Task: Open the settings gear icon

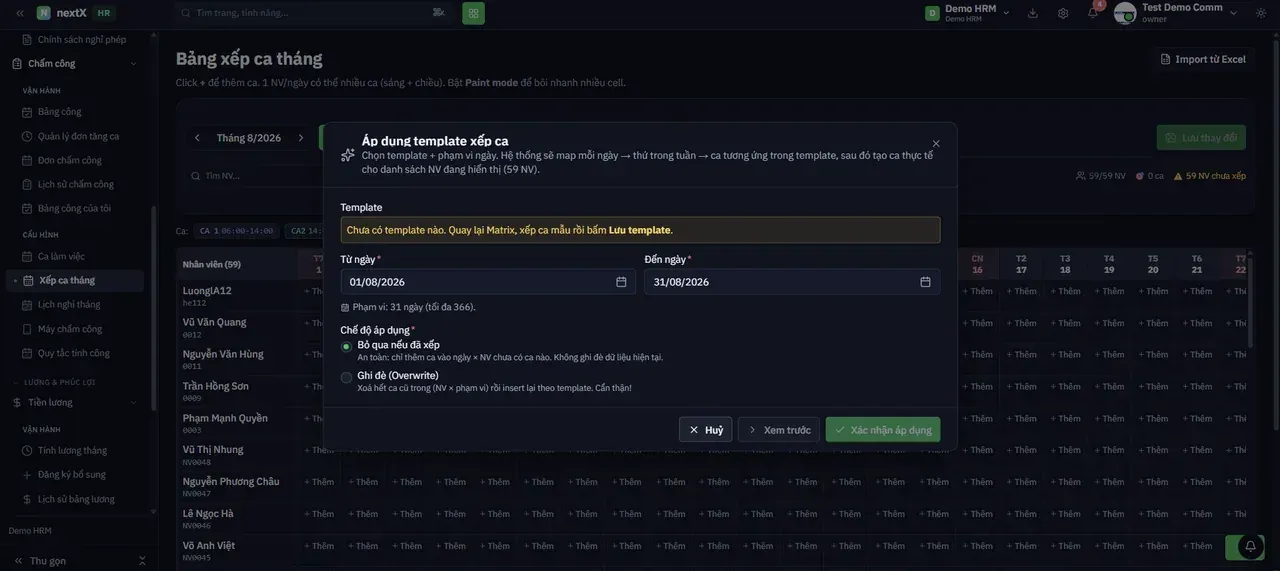Action: [x=1063, y=13]
